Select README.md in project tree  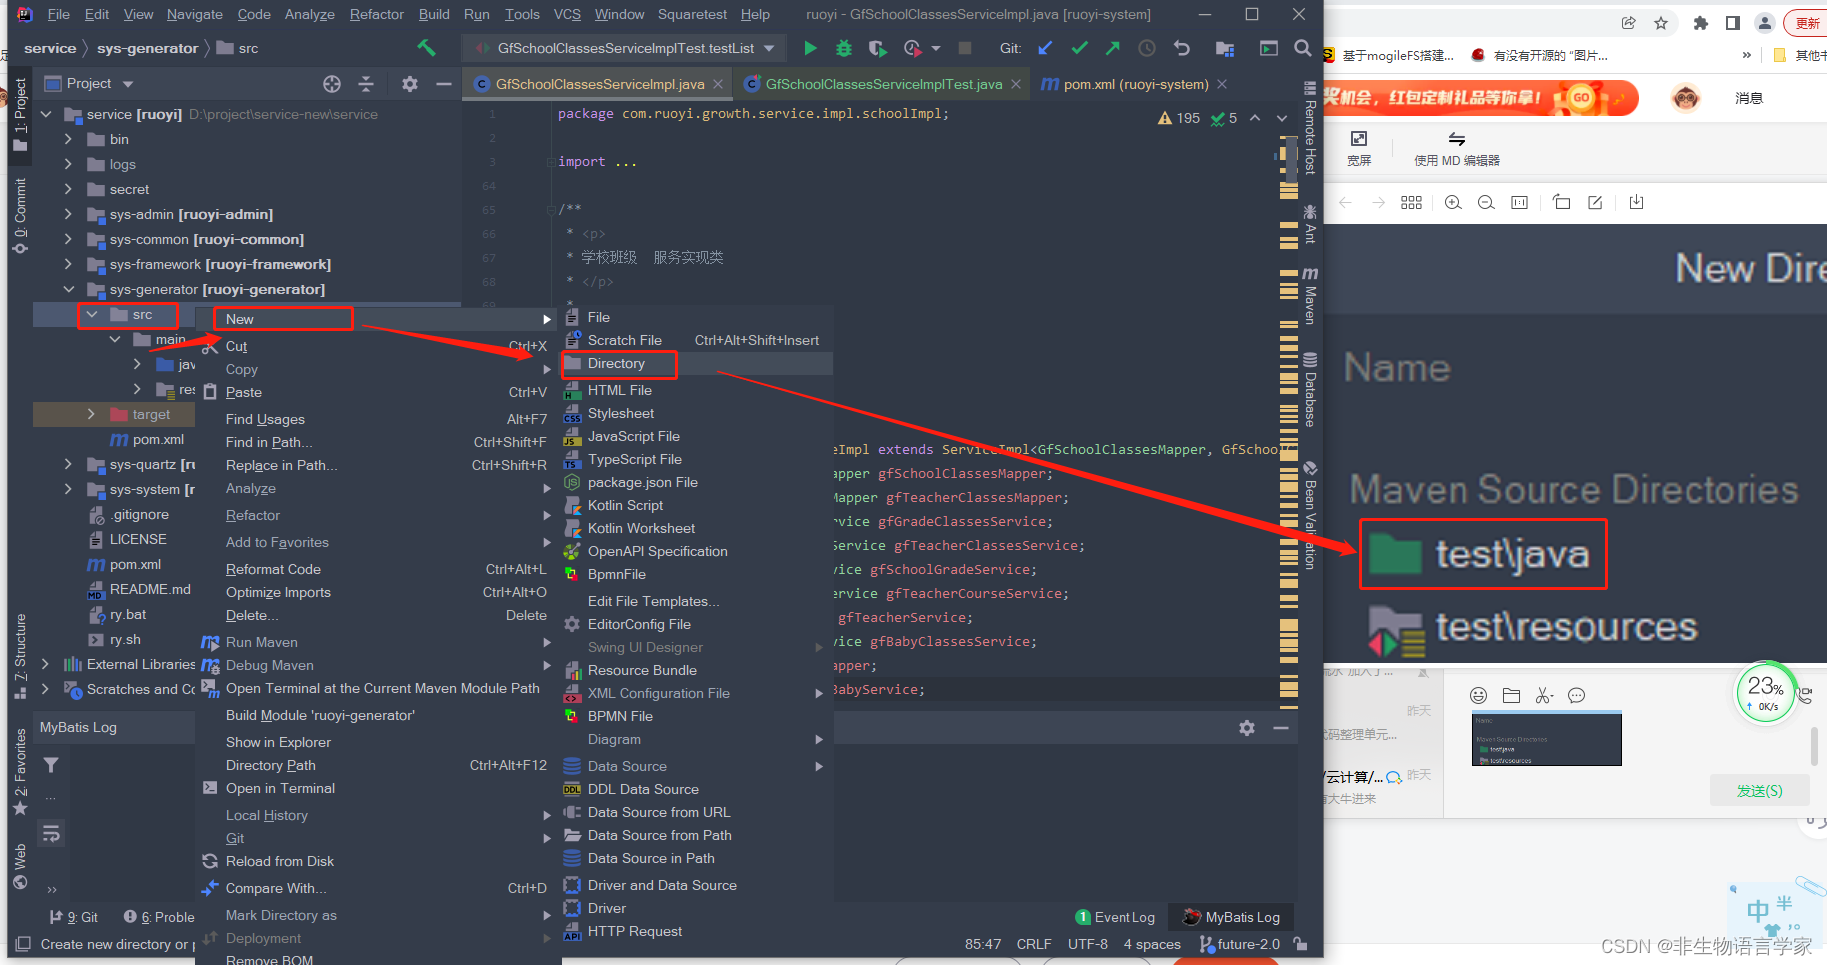(x=150, y=589)
